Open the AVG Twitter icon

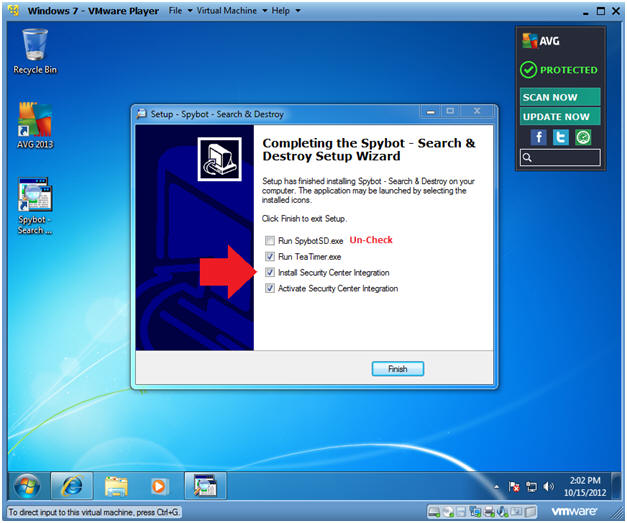pos(561,137)
